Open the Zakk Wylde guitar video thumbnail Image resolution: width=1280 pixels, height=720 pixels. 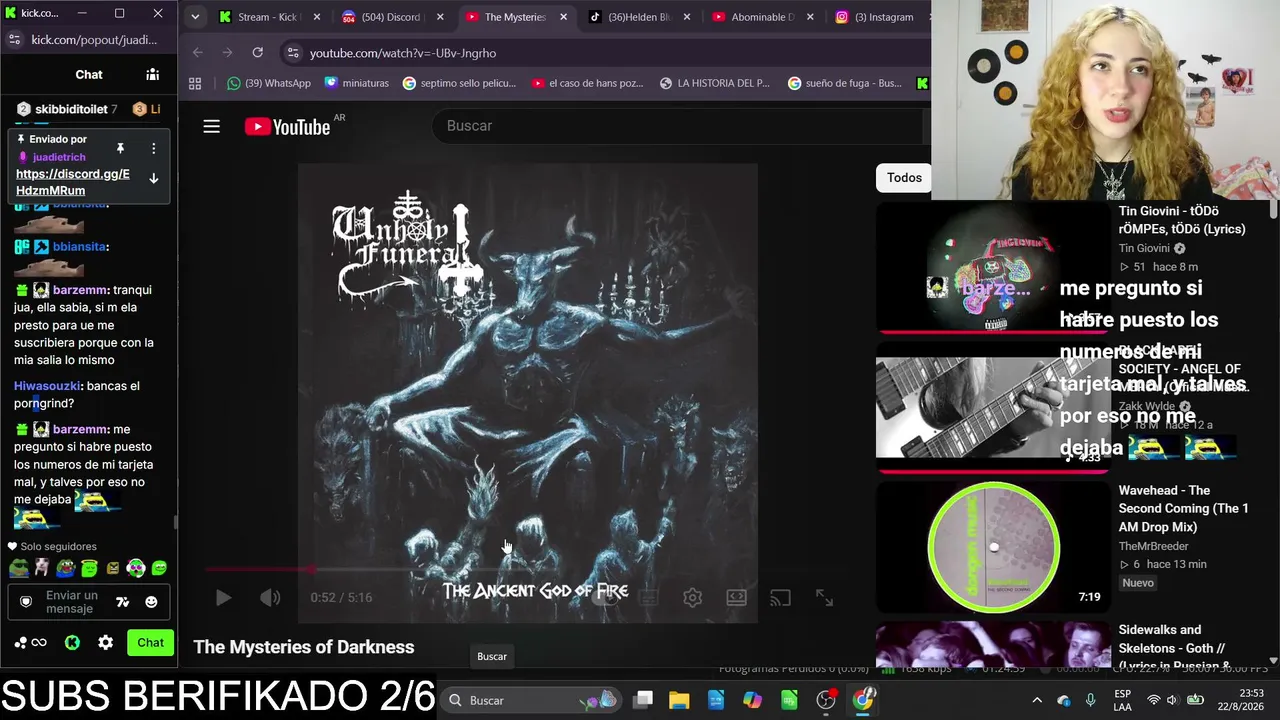tap(993, 407)
